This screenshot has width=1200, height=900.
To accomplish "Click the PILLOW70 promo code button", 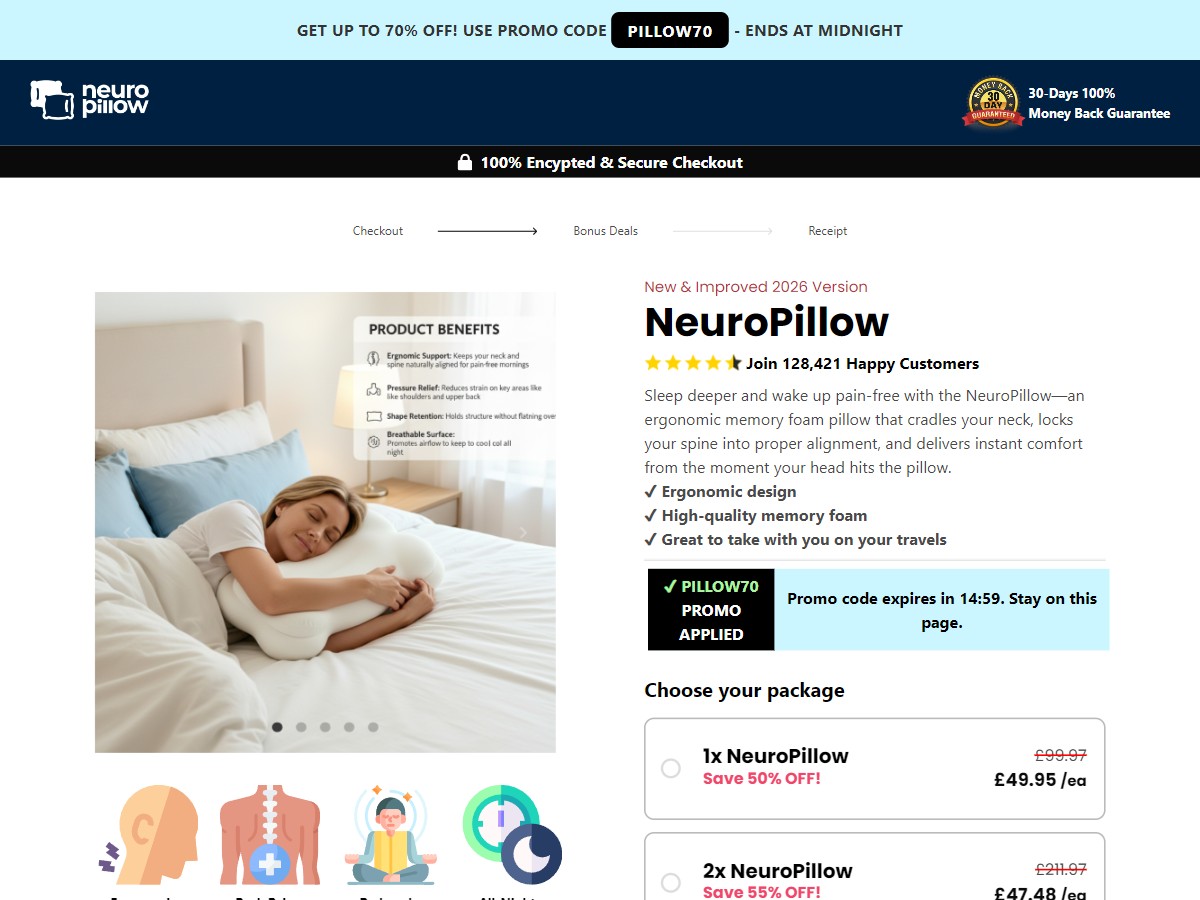I will (670, 30).
